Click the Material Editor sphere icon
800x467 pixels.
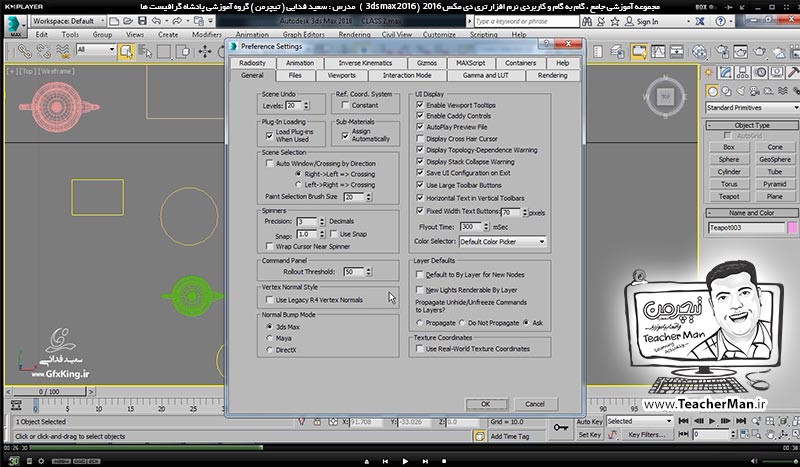click(699, 52)
